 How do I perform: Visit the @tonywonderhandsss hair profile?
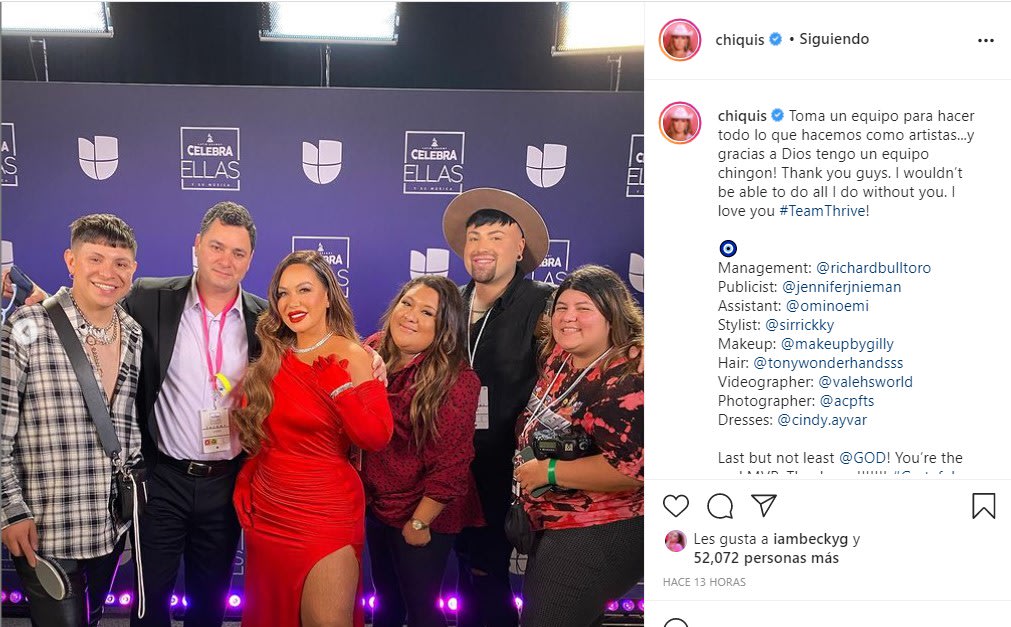point(829,363)
